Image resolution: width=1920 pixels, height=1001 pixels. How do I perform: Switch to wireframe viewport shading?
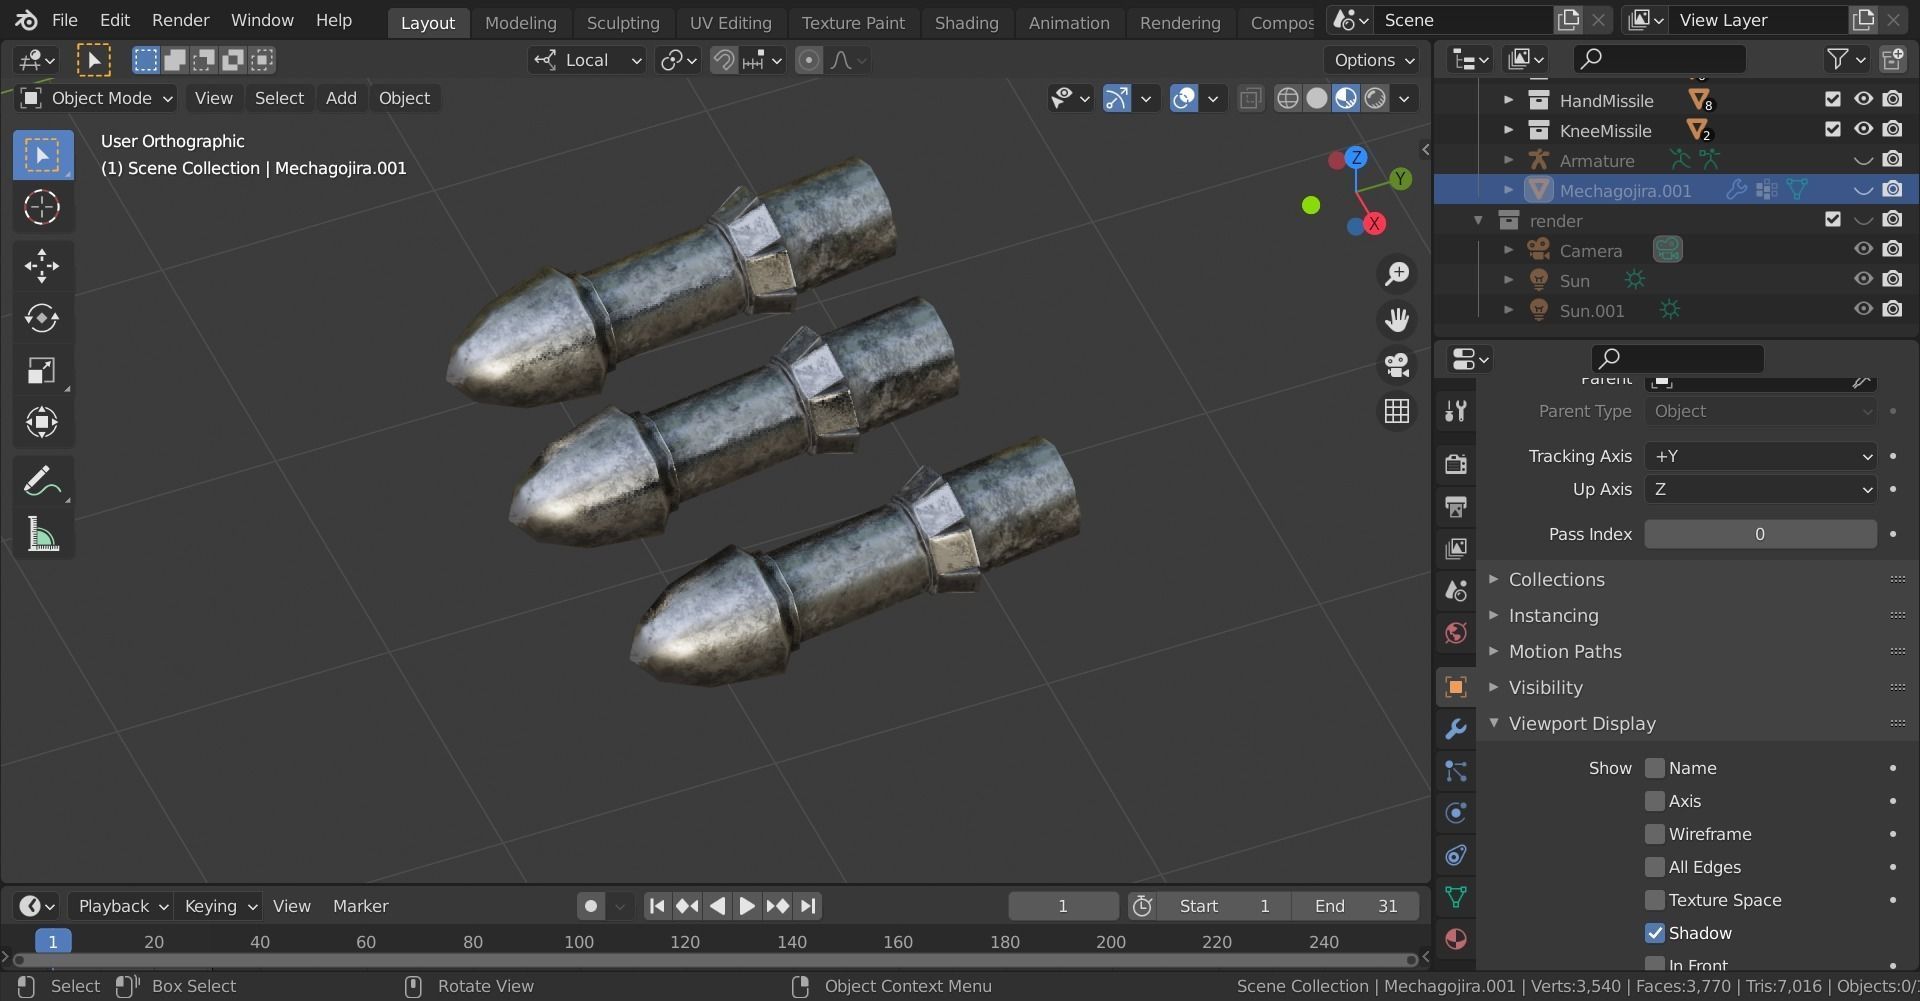click(x=1288, y=98)
